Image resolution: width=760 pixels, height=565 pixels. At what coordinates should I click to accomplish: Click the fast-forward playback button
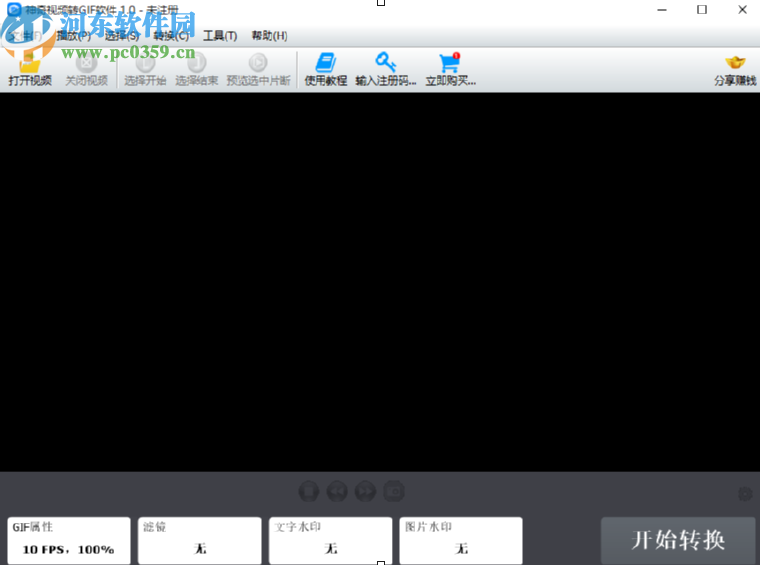[365, 491]
